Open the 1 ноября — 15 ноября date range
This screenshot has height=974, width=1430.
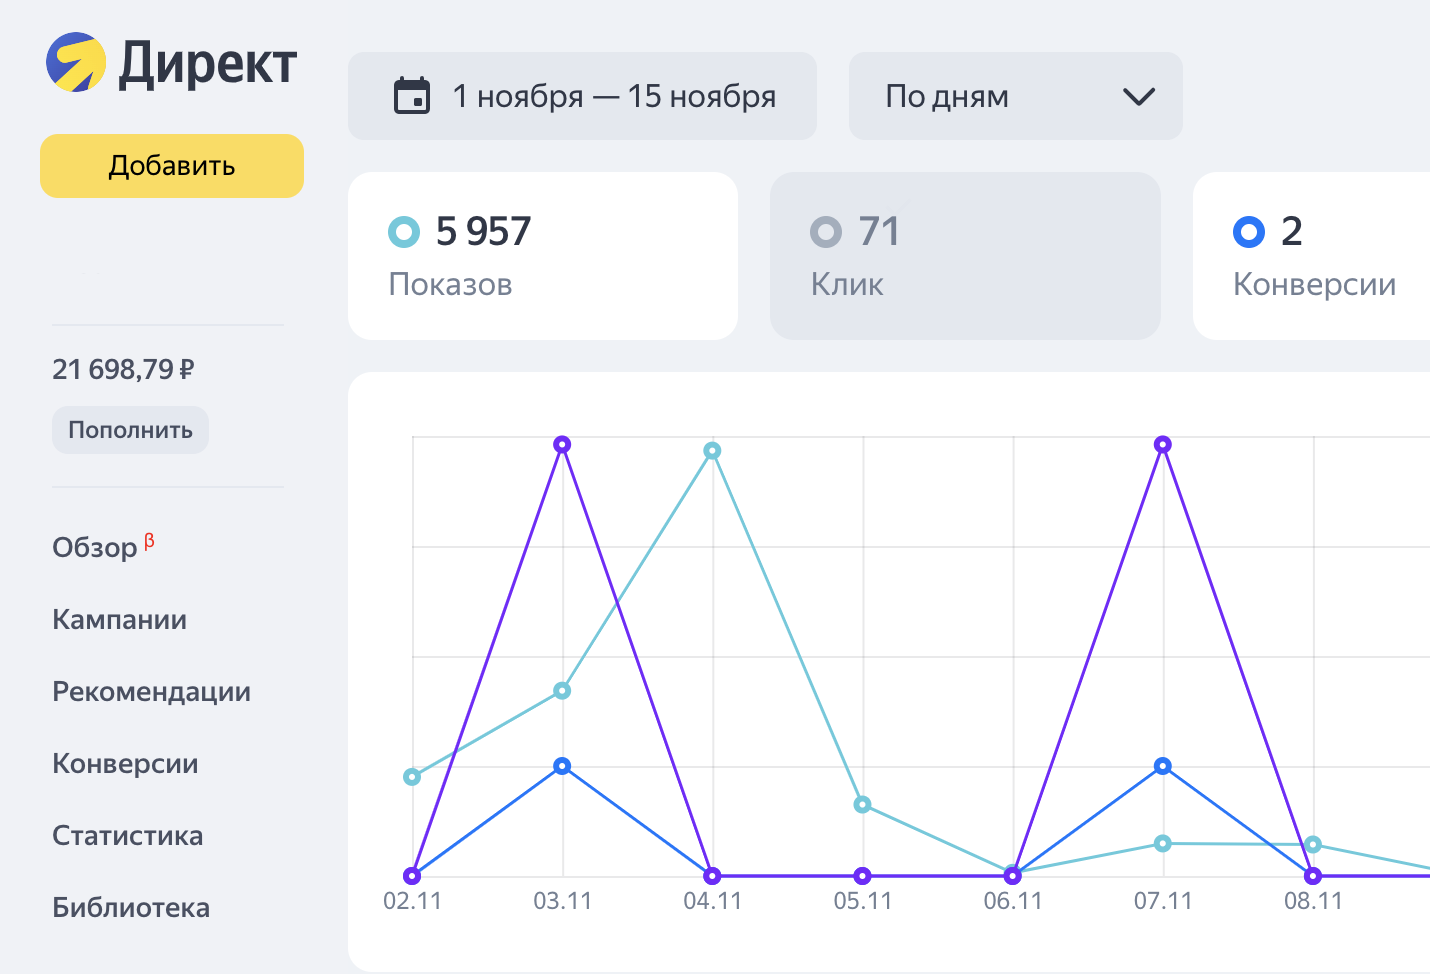point(613,96)
